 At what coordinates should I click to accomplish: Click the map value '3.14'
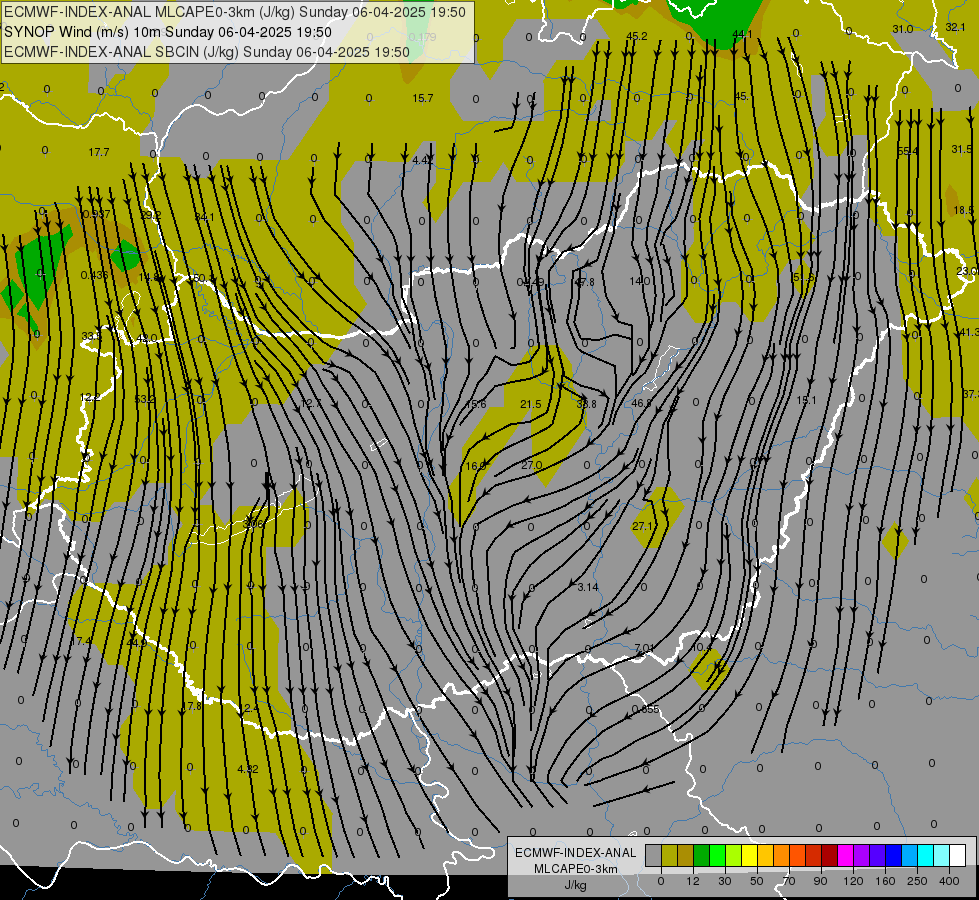click(x=588, y=587)
